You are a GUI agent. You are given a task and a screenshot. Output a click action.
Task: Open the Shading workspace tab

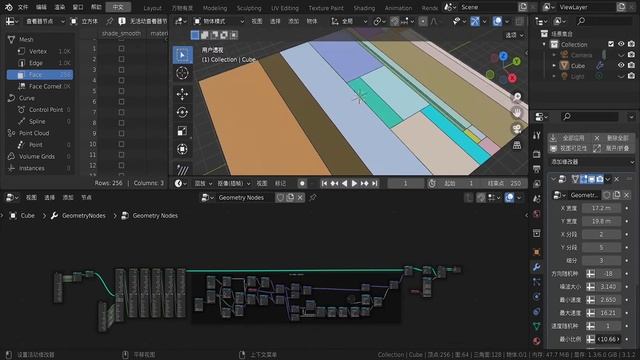(364, 8)
